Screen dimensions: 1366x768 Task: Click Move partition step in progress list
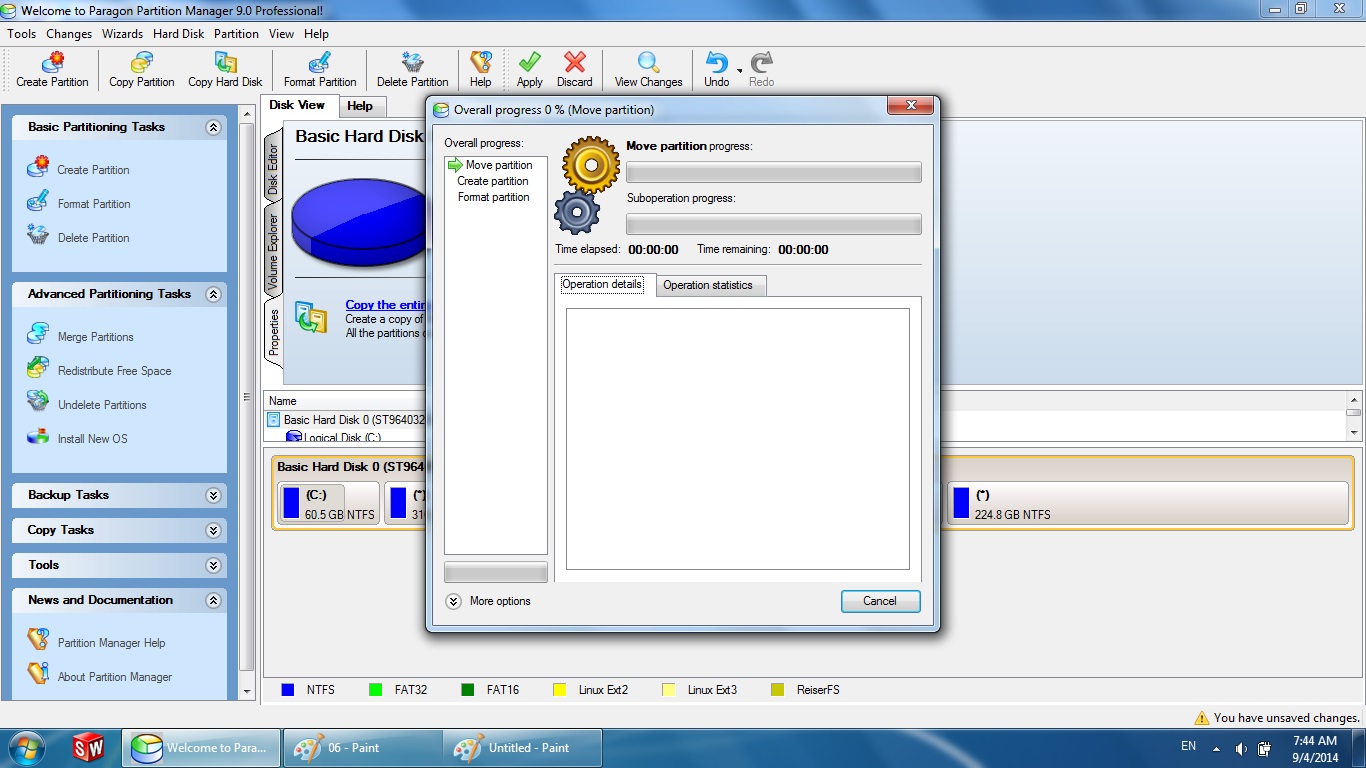tap(499, 165)
